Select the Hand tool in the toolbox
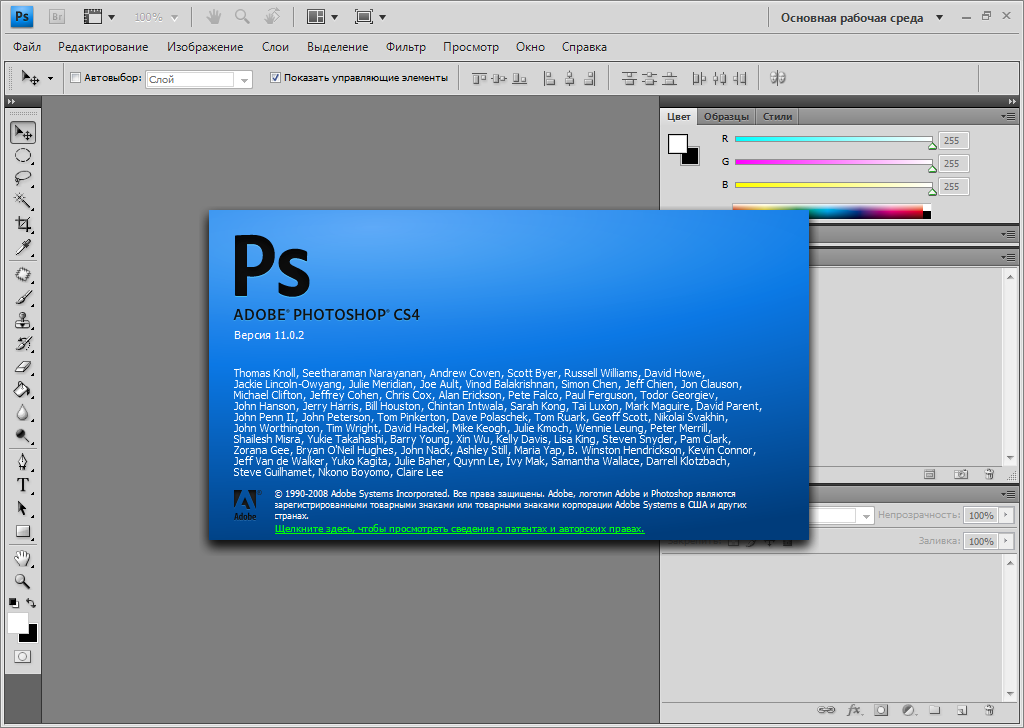 coord(23,558)
